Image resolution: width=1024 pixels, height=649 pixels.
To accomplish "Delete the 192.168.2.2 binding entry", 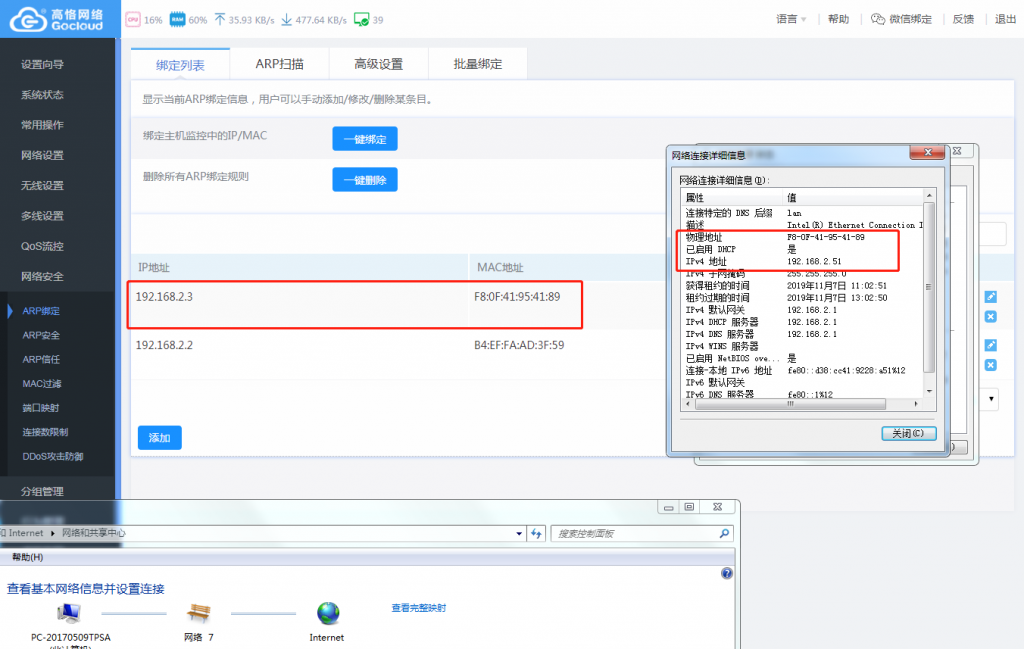I will point(991,365).
